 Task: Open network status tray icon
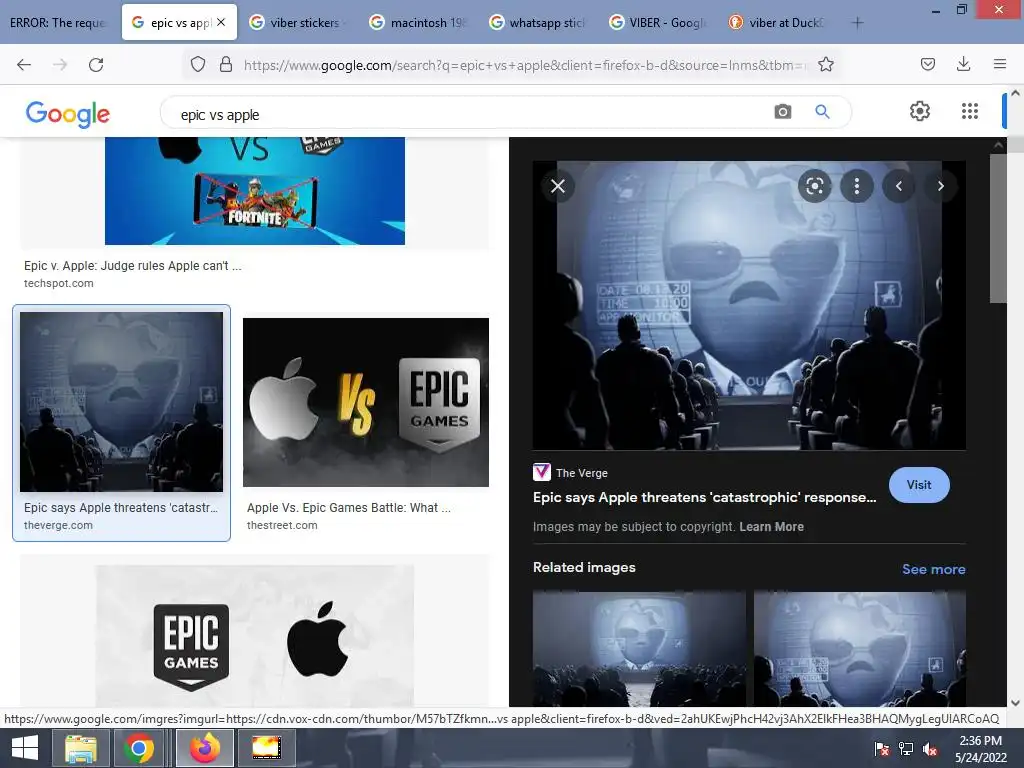(906, 748)
